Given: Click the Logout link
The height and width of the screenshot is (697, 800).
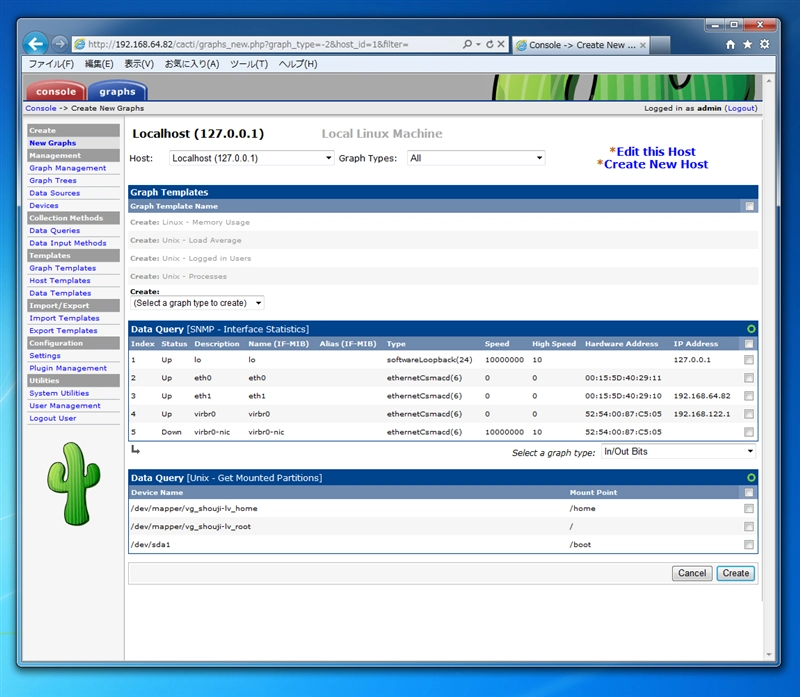Looking at the screenshot, I should [741, 108].
